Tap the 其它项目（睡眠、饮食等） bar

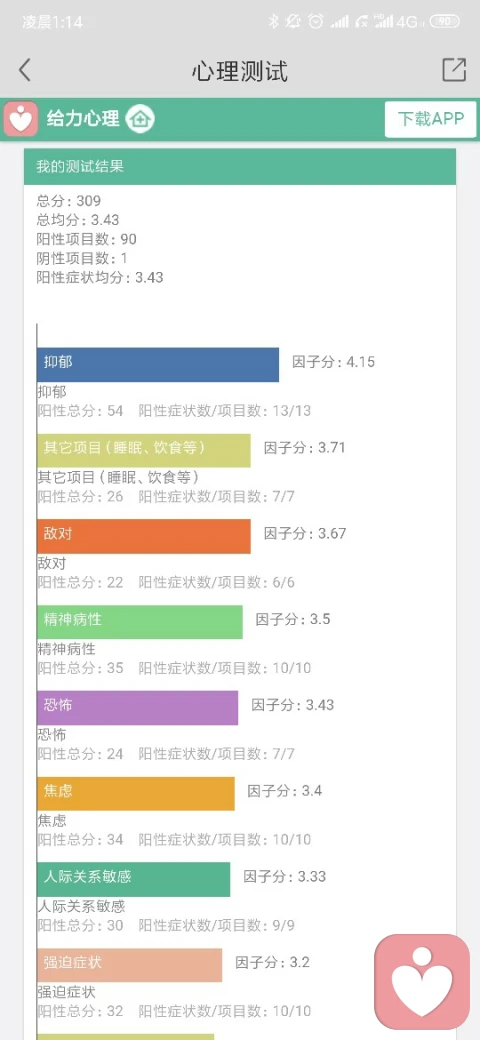tap(144, 450)
